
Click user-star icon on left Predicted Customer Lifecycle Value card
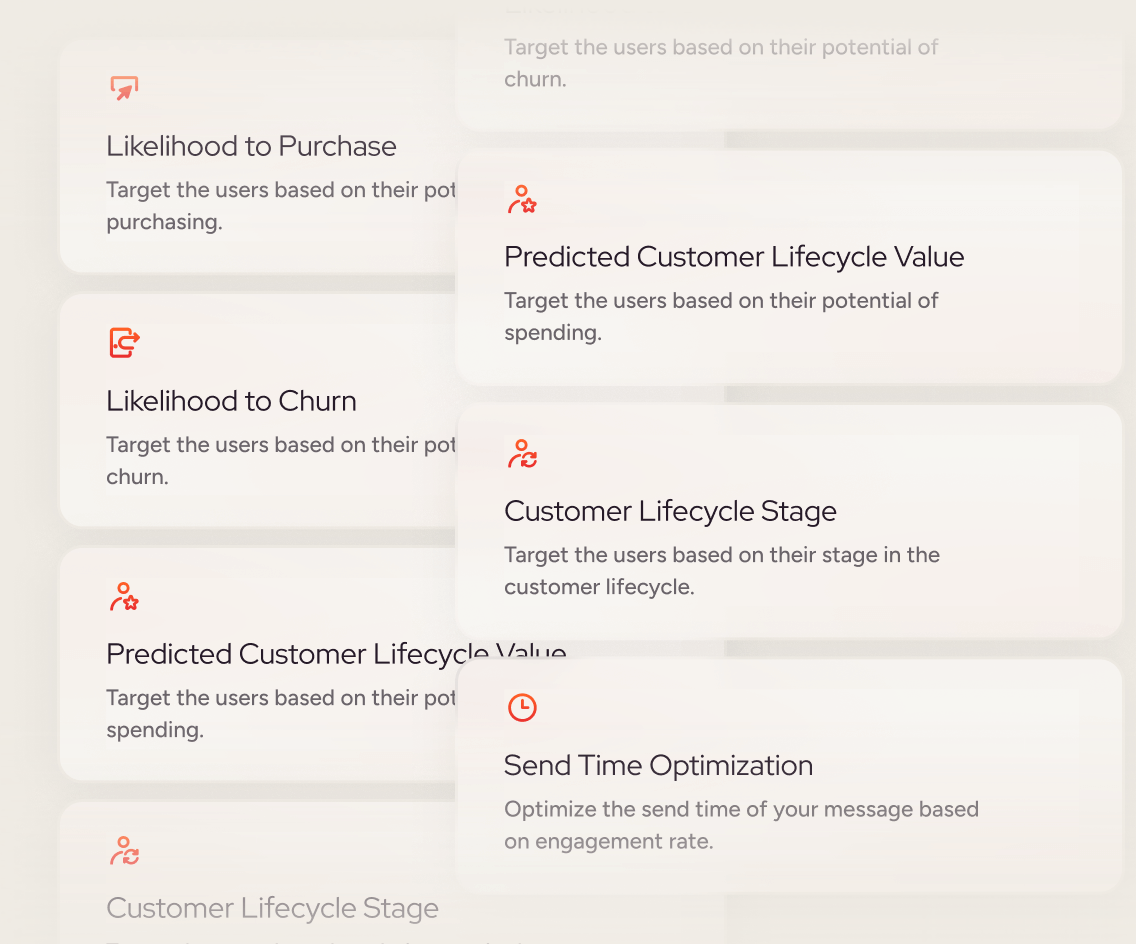[x=124, y=597]
